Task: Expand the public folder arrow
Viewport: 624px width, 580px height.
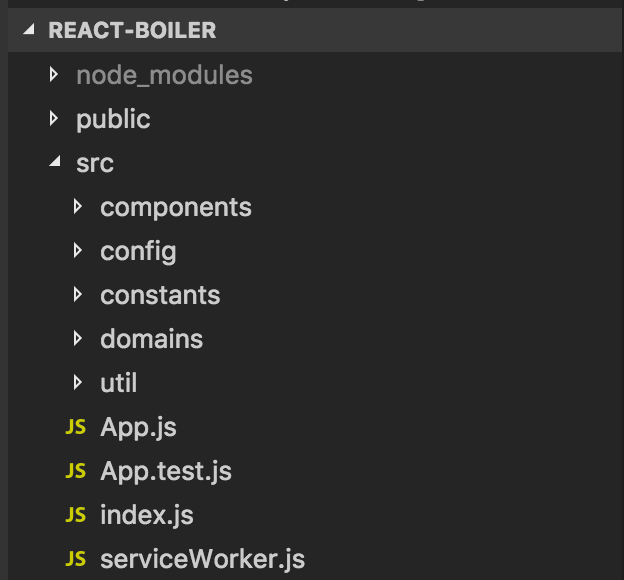Action: (54, 119)
